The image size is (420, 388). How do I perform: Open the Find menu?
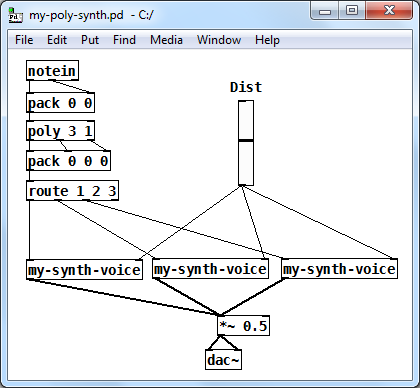[124, 40]
